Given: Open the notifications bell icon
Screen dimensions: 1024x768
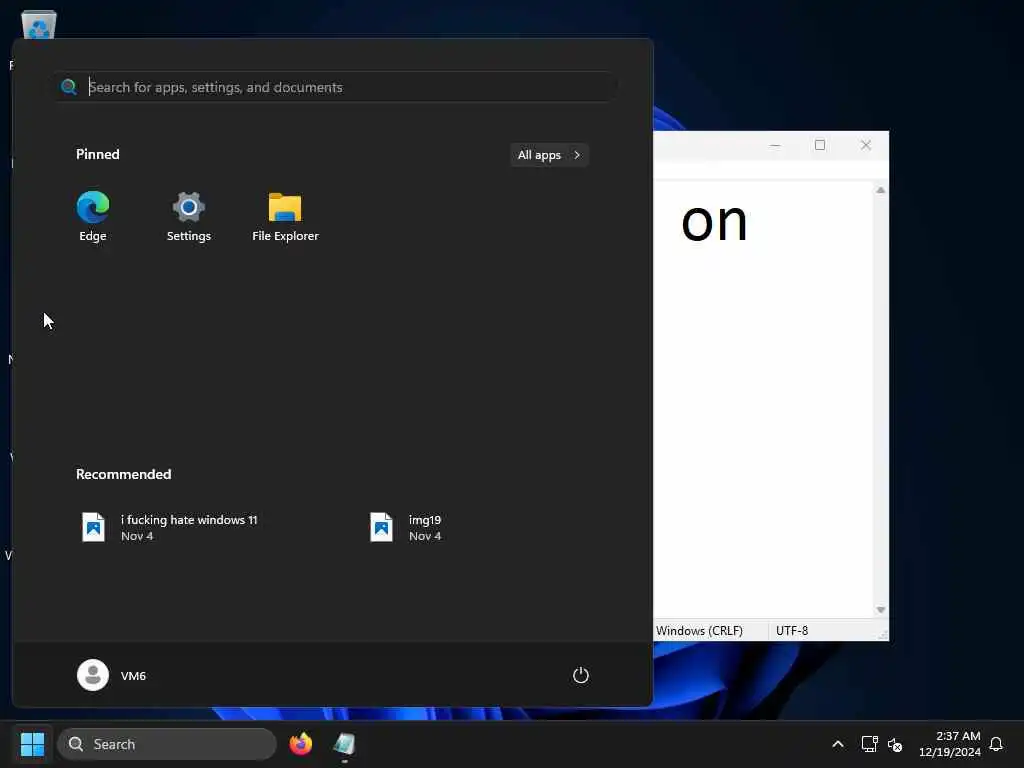Looking at the screenshot, I should 996,744.
